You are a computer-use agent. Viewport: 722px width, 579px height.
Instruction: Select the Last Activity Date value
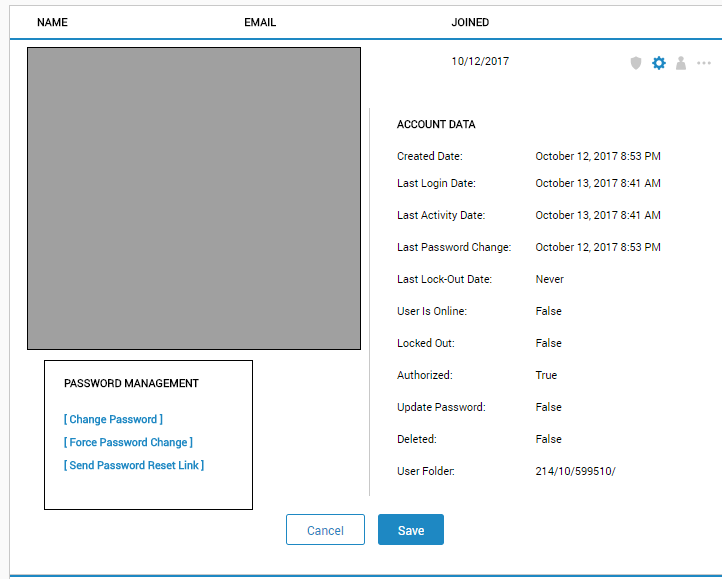[598, 215]
